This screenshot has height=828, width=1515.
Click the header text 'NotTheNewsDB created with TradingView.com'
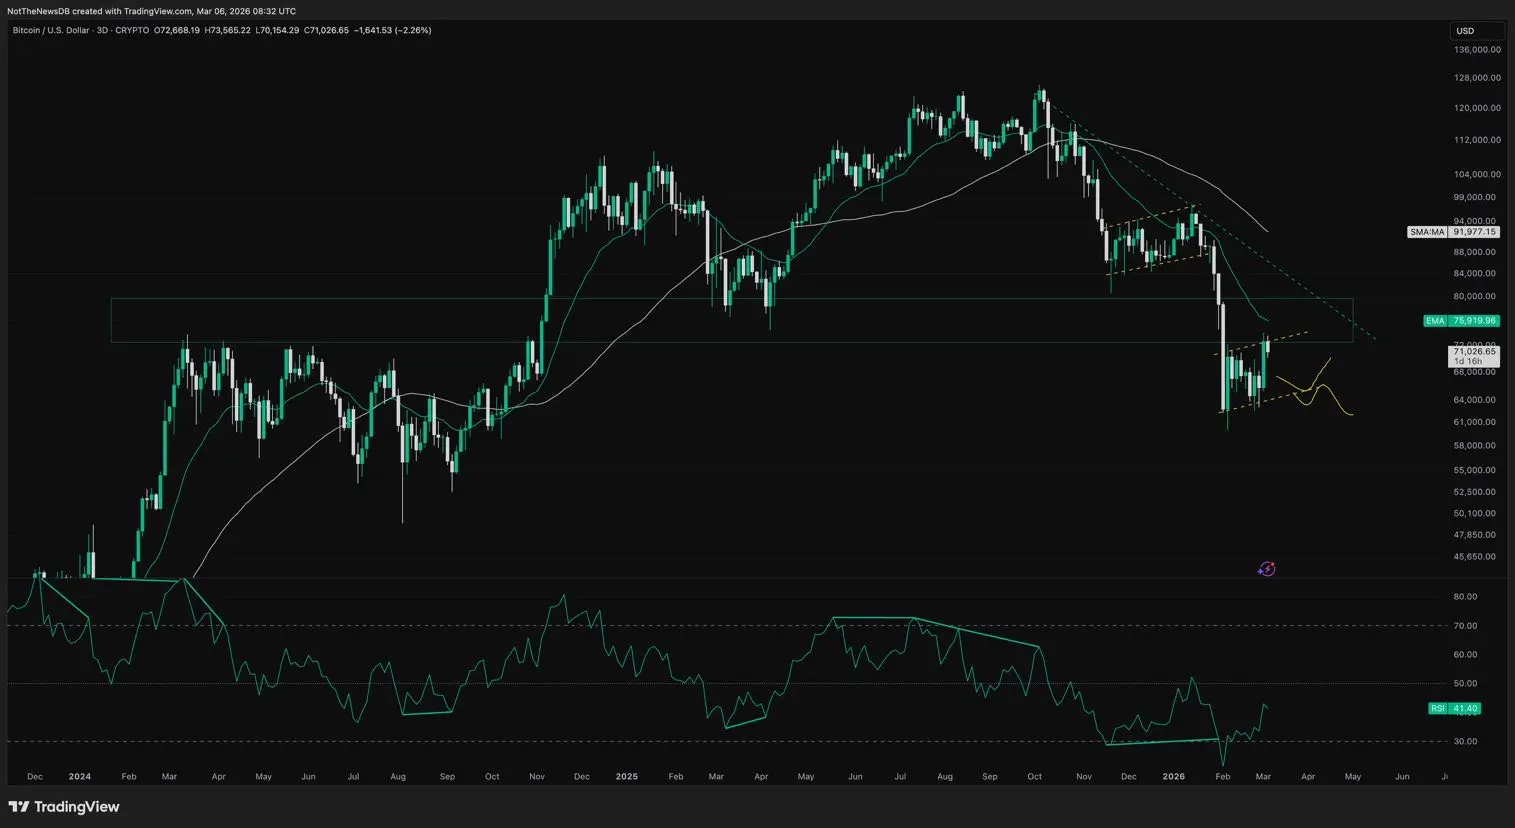pos(102,11)
